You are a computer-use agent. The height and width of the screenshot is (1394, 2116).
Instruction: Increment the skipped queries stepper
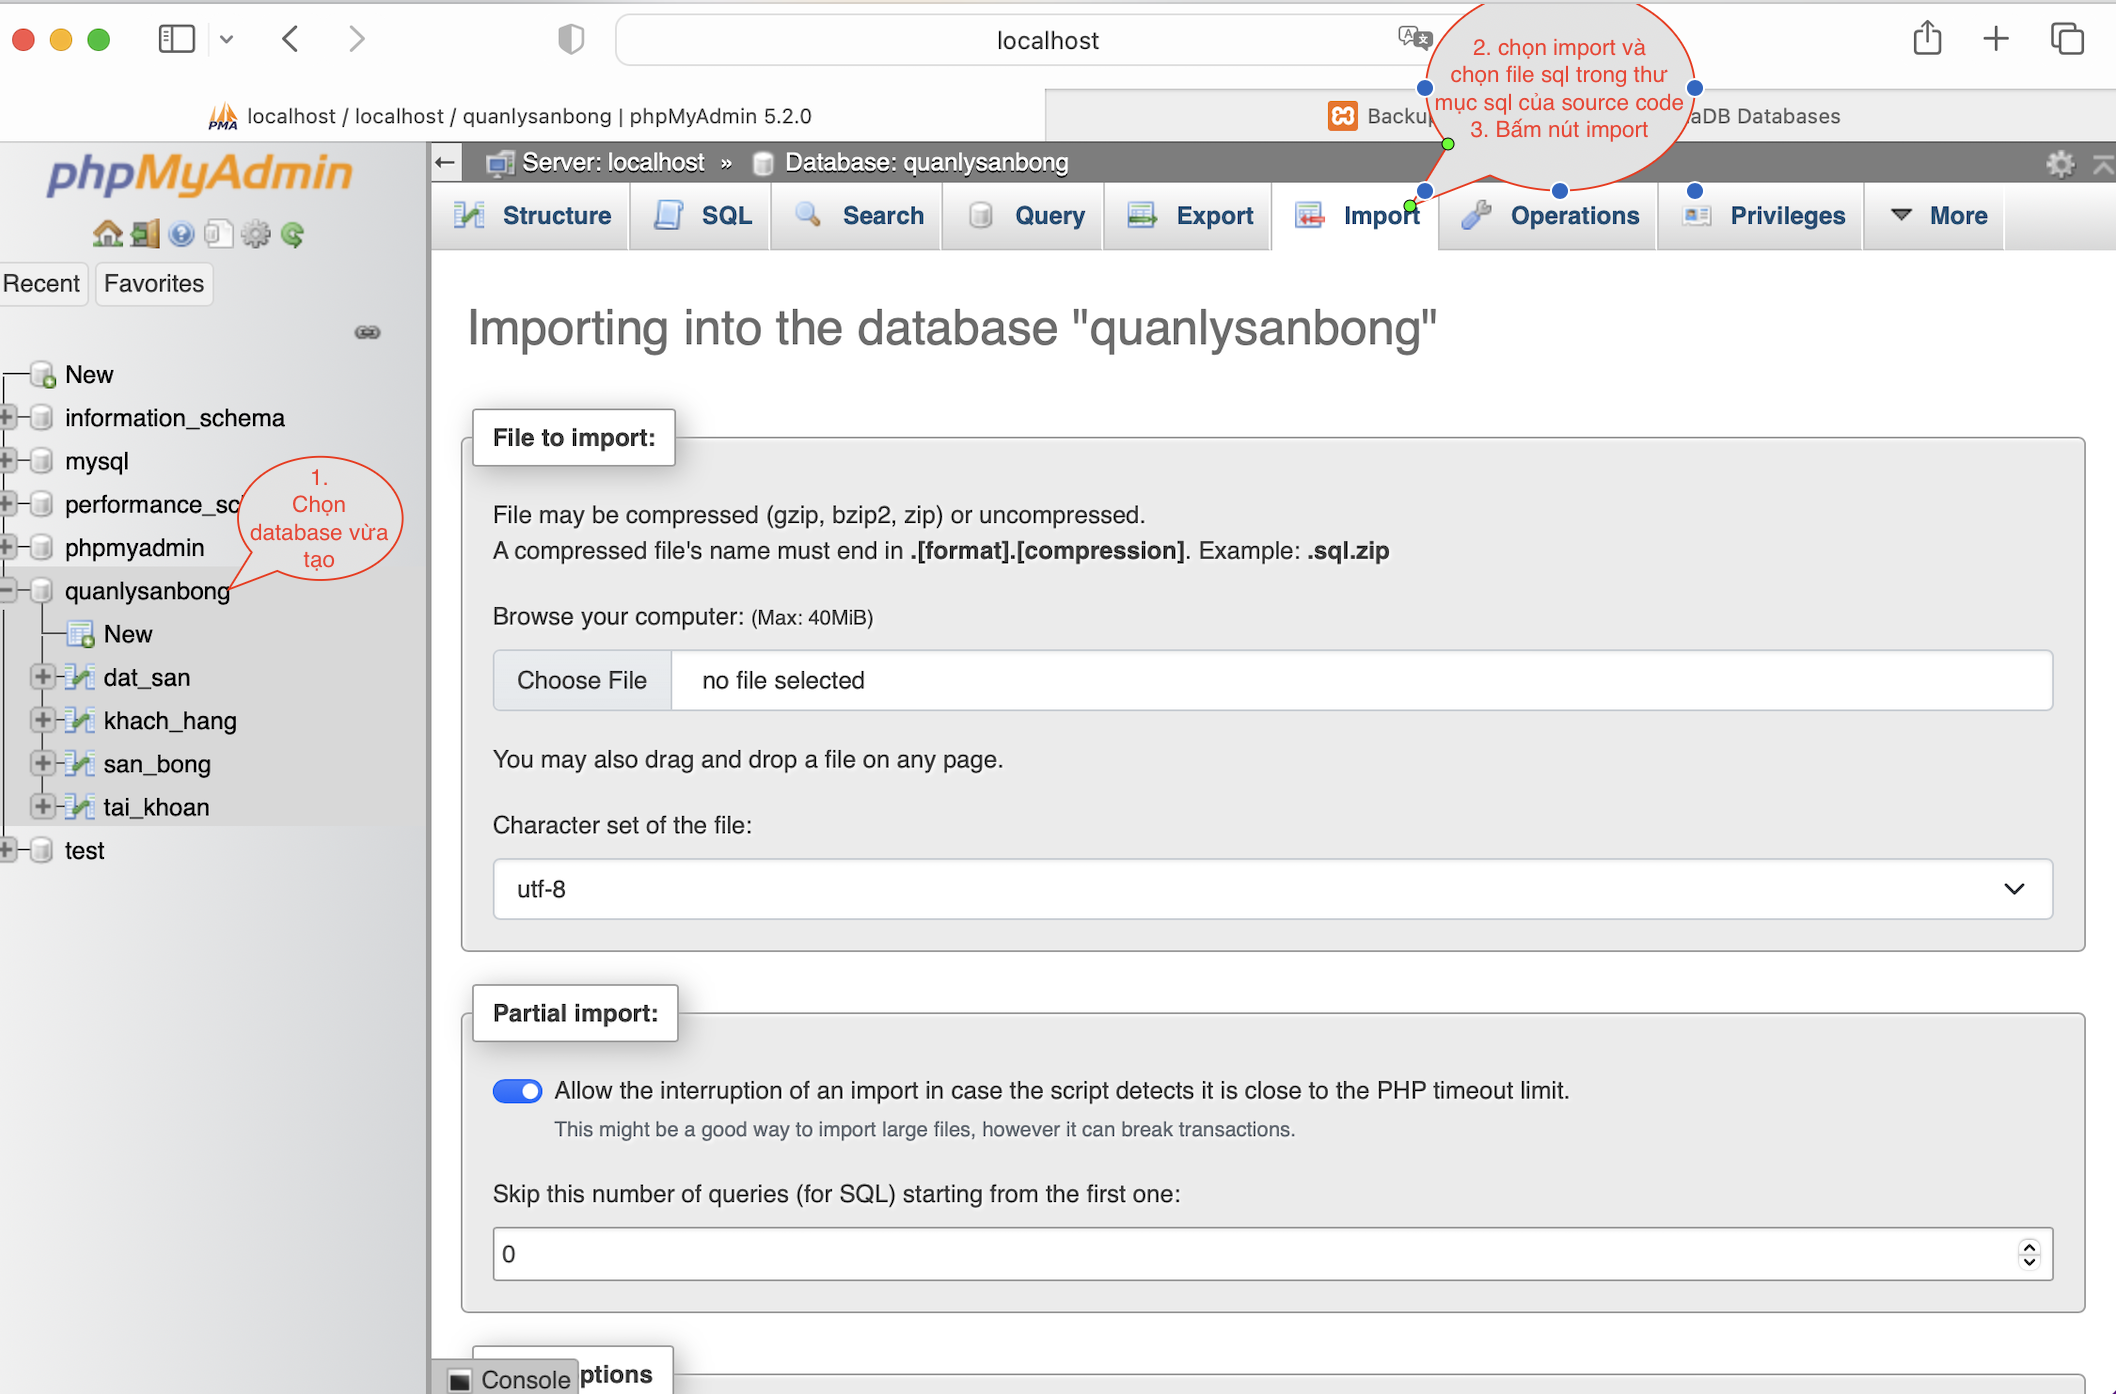(2028, 1246)
